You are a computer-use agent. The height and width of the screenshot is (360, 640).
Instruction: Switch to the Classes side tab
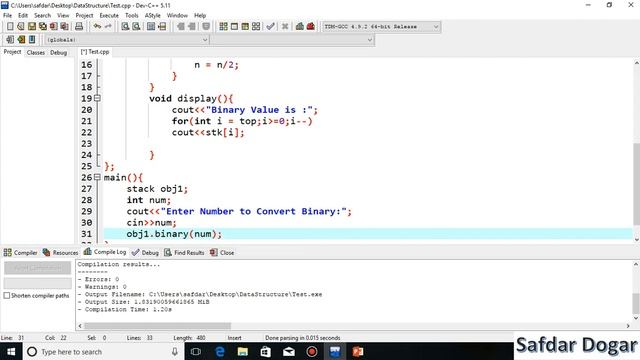pyautogui.click(x=36, y=53)
